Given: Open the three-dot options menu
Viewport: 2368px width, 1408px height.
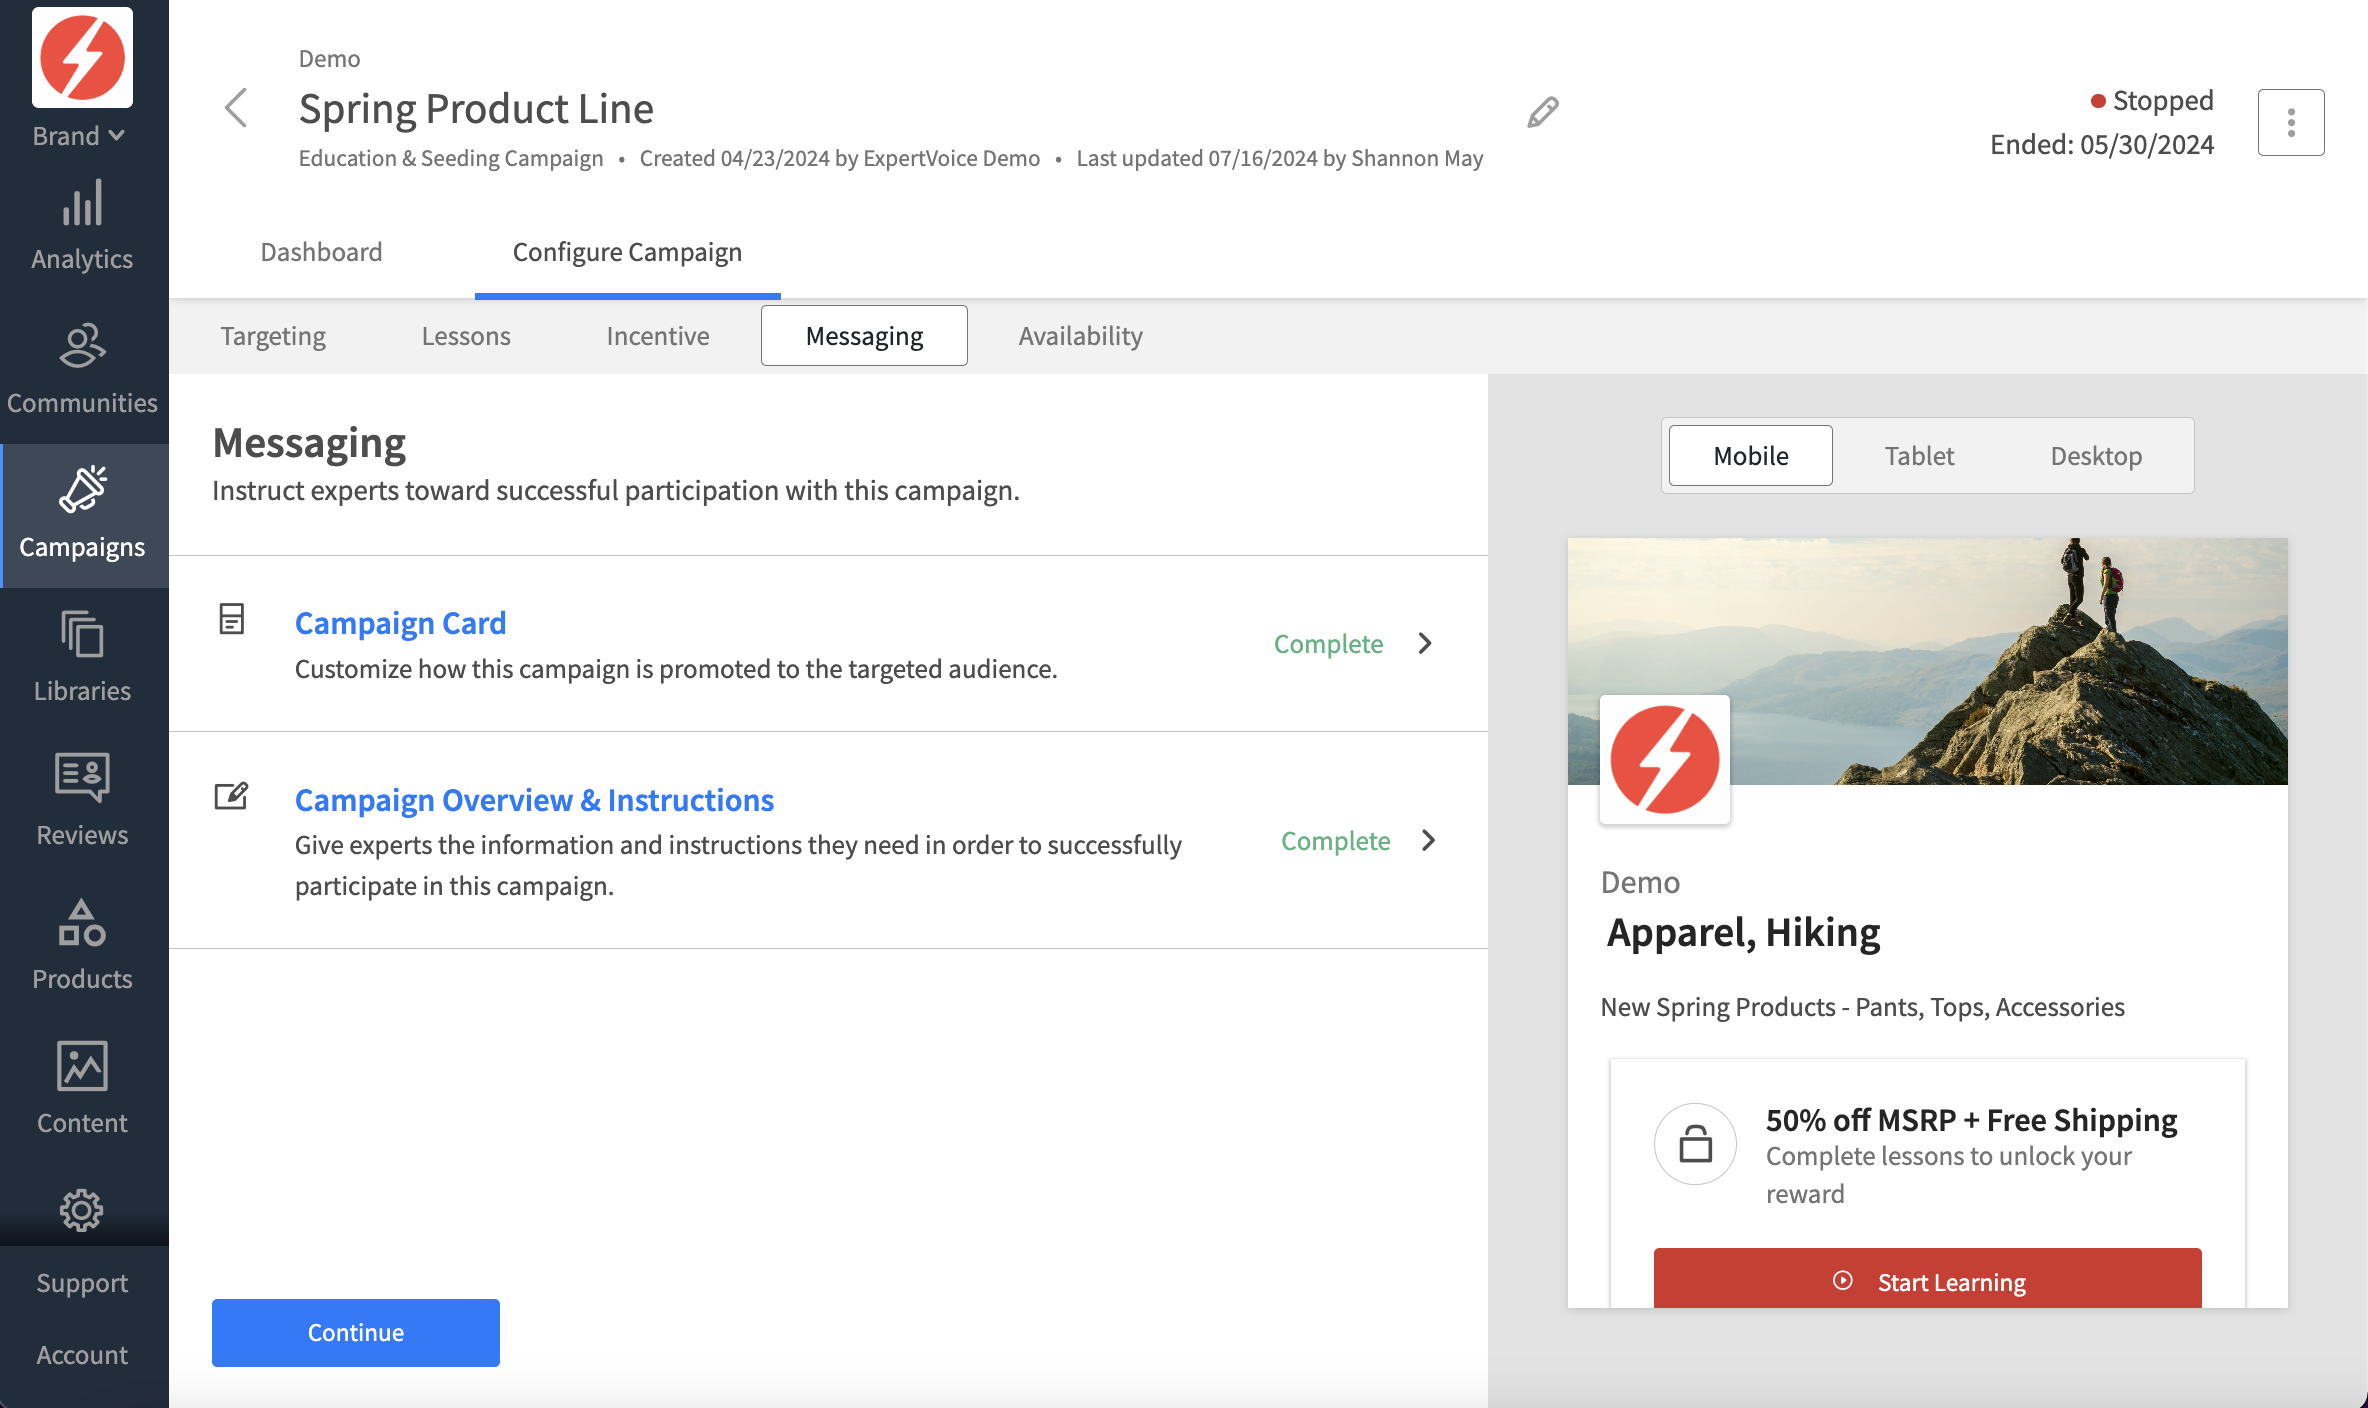Looking at the screenshot, I should point(2290,121).
